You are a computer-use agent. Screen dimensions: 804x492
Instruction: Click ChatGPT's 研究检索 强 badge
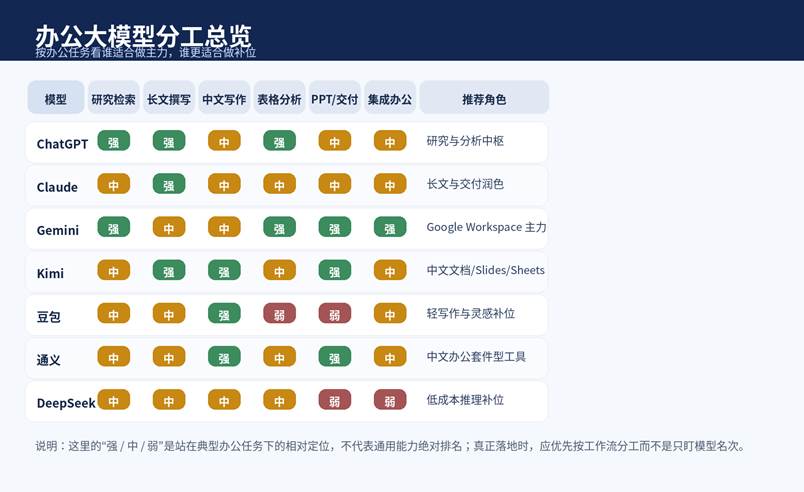pyautogui.click(x=113, y=142)
